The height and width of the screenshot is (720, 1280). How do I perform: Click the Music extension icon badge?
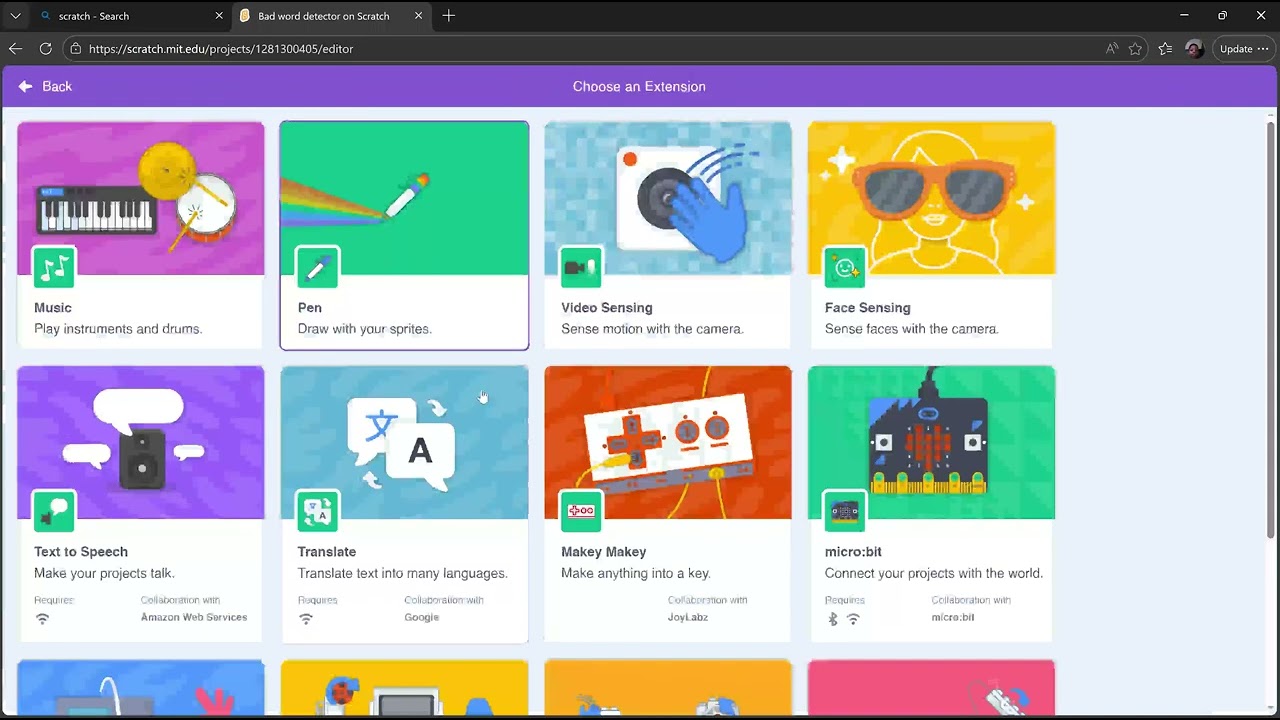point(54,267)
